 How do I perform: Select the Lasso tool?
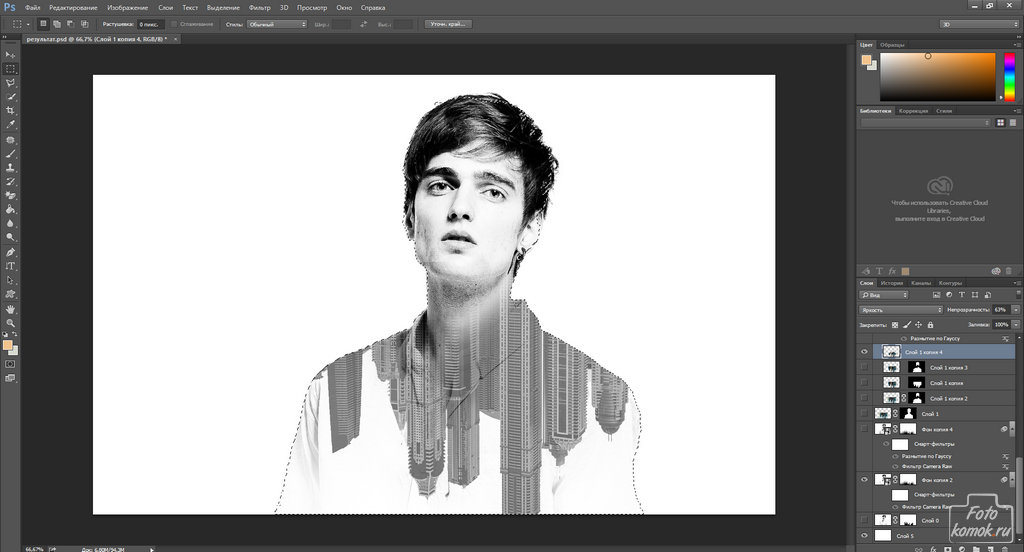point(10,83)
